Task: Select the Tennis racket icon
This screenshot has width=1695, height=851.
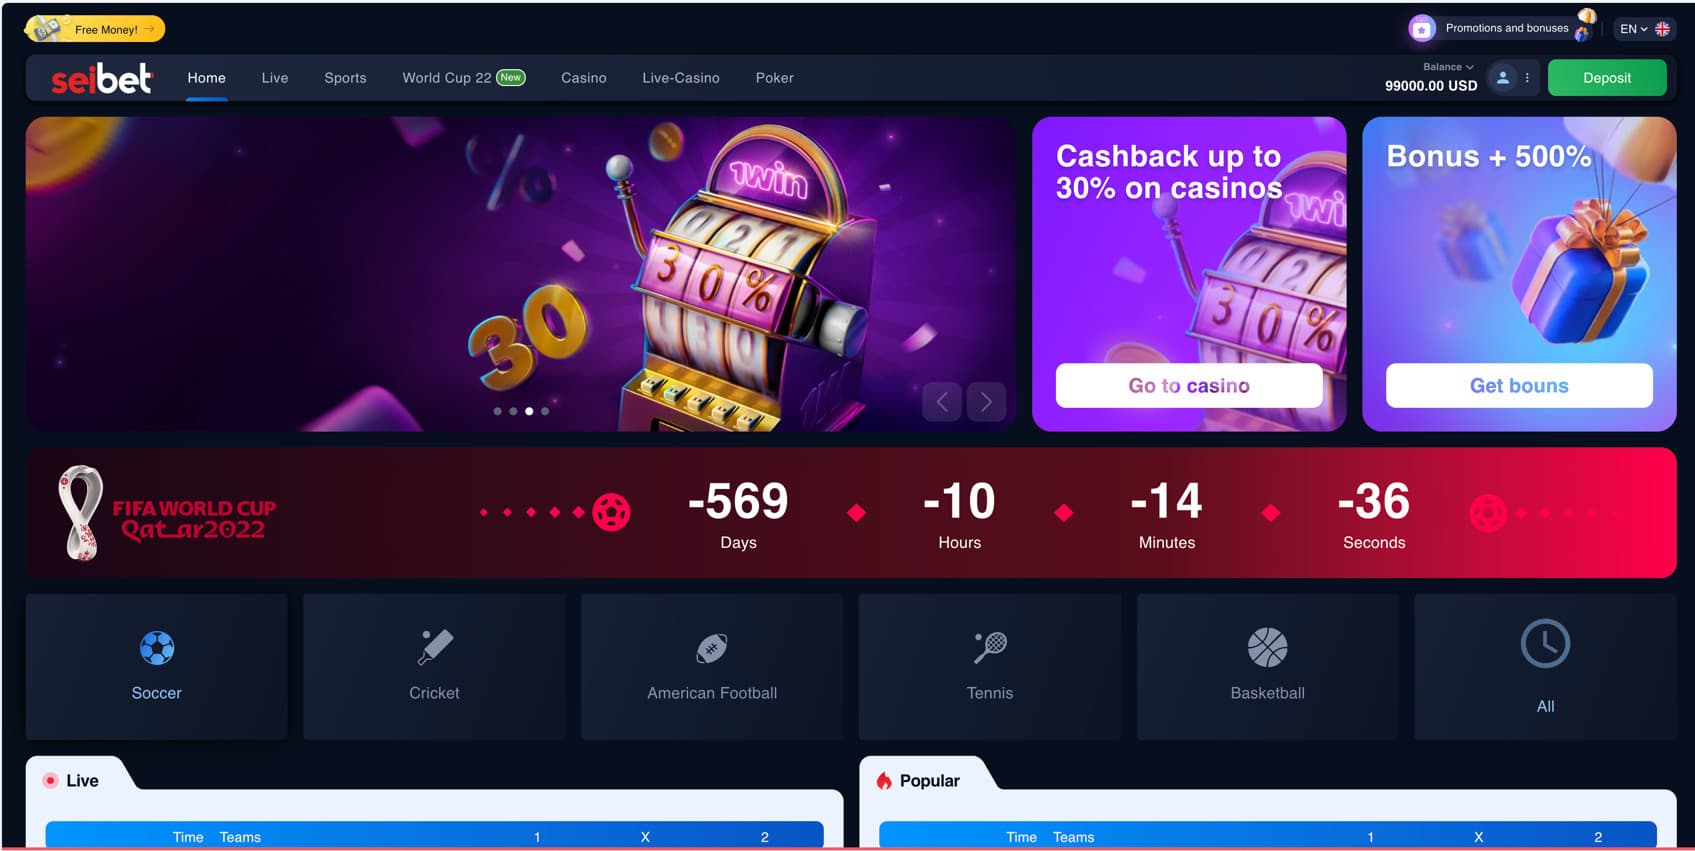Action: [x=990, y=648]
